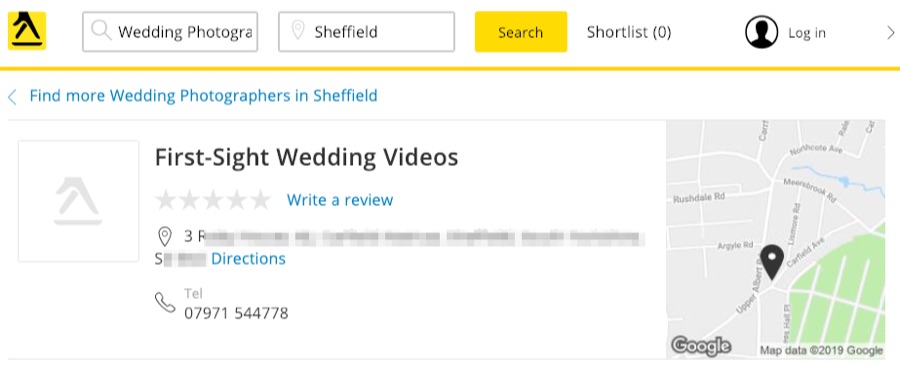Click the Log in link

click(806, 33)
